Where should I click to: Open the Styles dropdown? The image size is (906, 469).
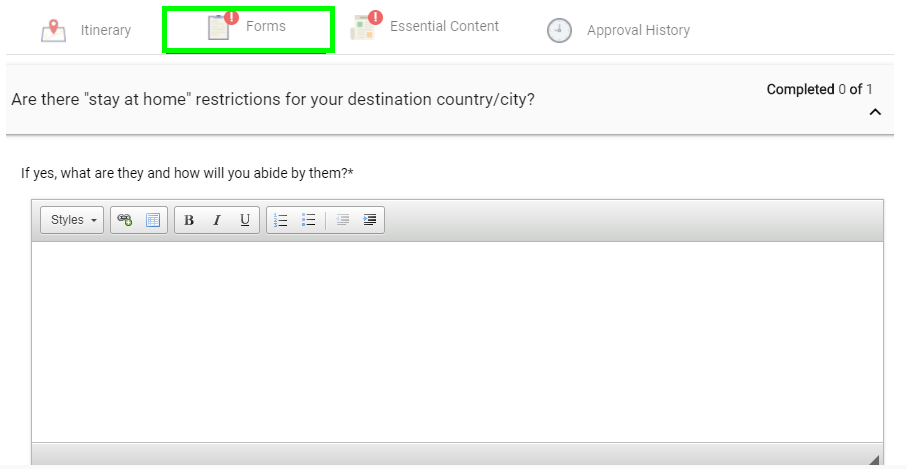tap(72, 220)
